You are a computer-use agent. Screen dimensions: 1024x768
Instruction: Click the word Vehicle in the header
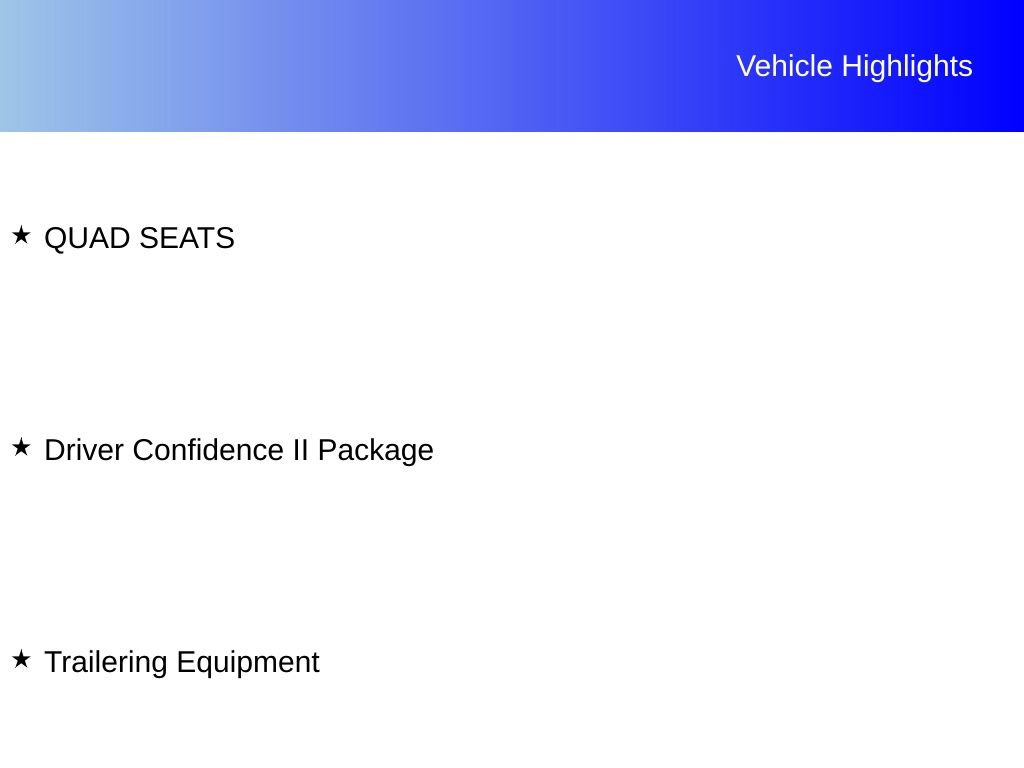coord(784,66)
